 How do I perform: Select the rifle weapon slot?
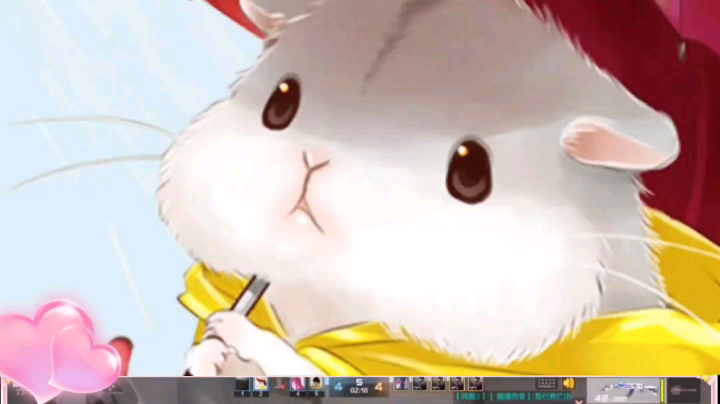pyautogui.click(x=624, y=390)
